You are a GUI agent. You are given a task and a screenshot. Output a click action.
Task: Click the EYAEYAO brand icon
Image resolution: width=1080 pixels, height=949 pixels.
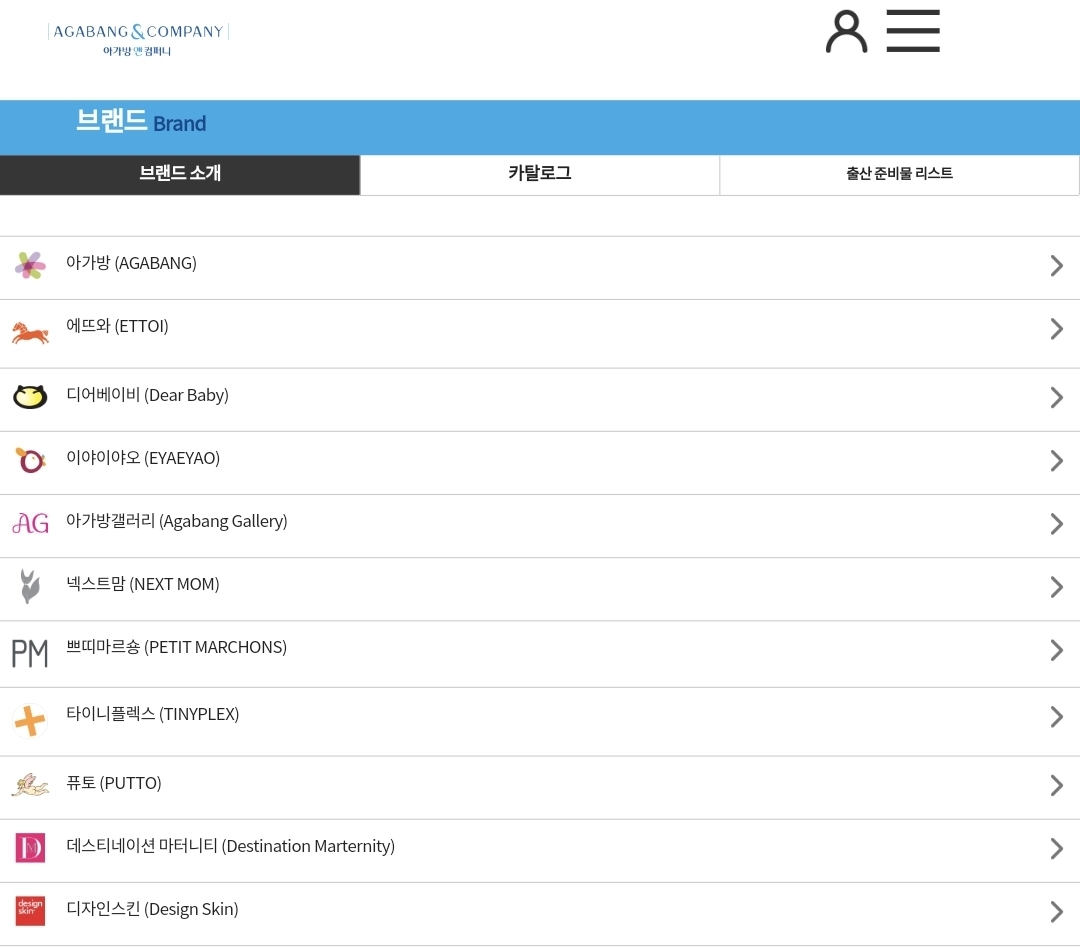click(x=30, y=460)
